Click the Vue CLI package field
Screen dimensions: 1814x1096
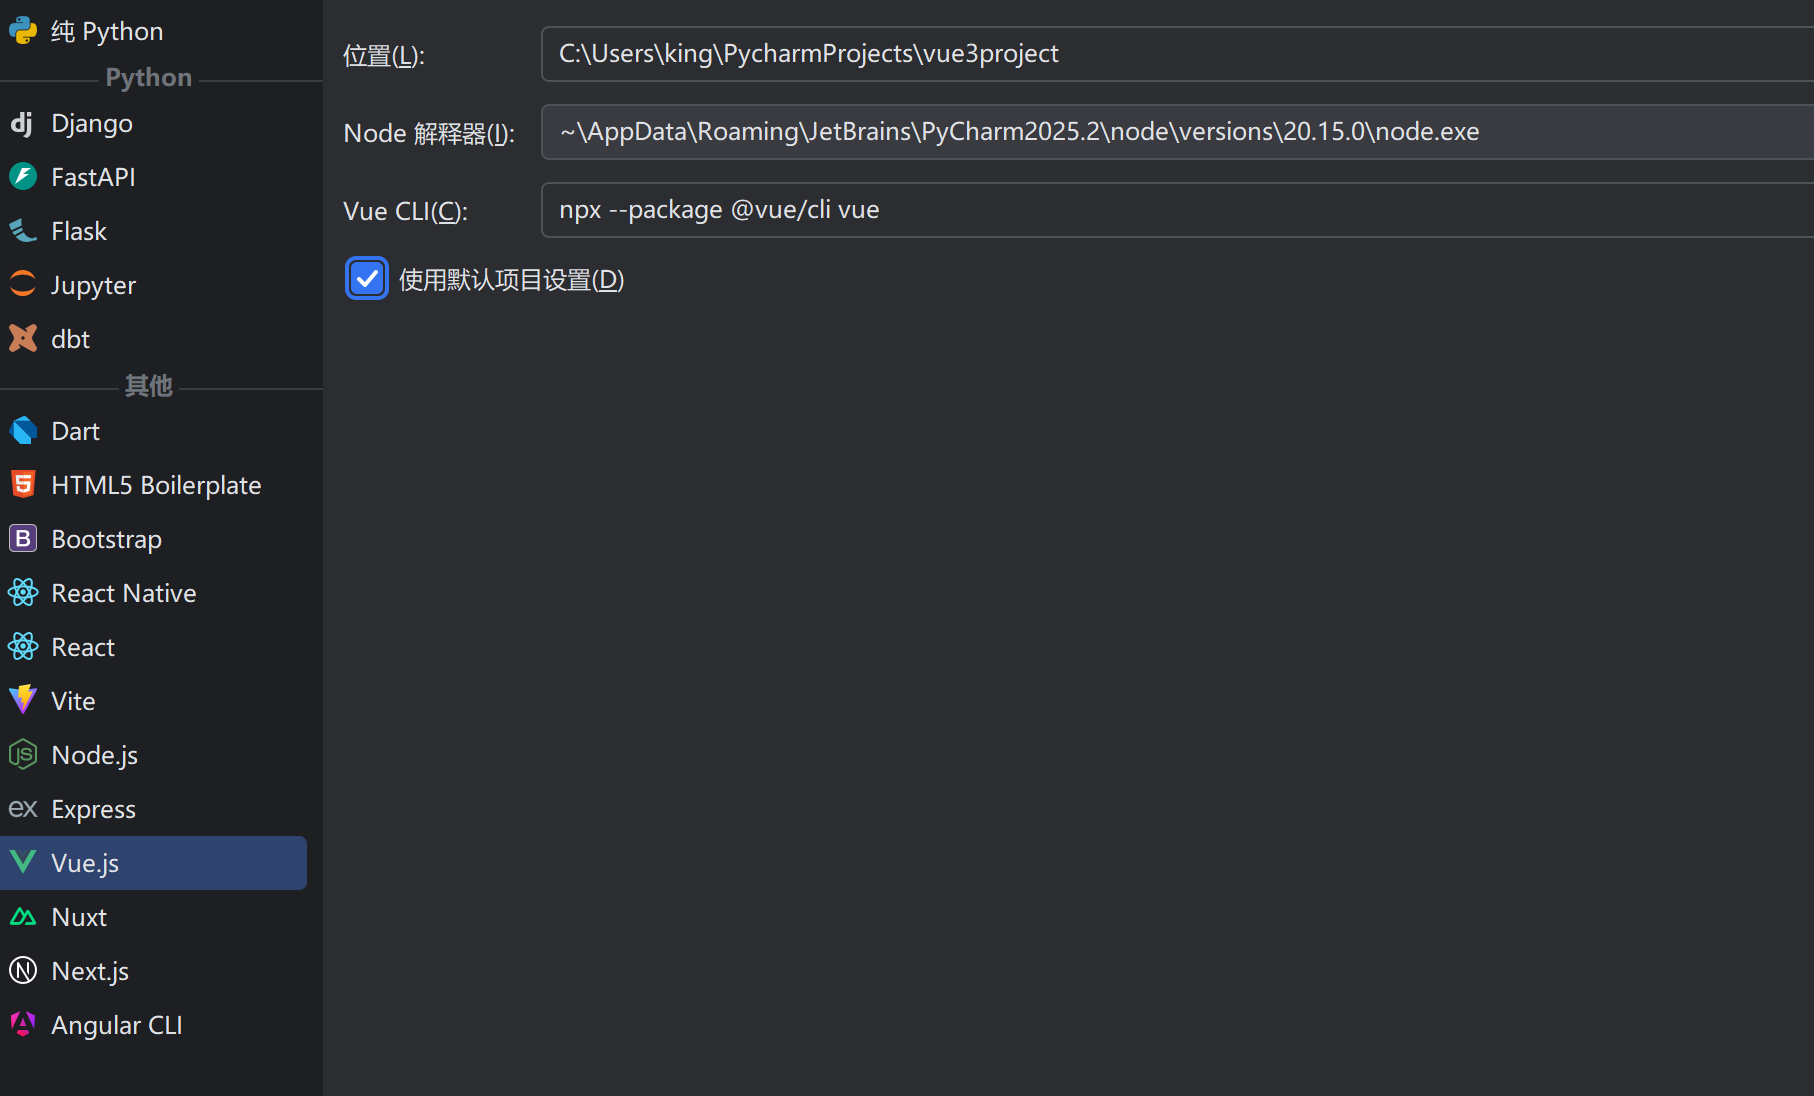tap(1177, 210)
